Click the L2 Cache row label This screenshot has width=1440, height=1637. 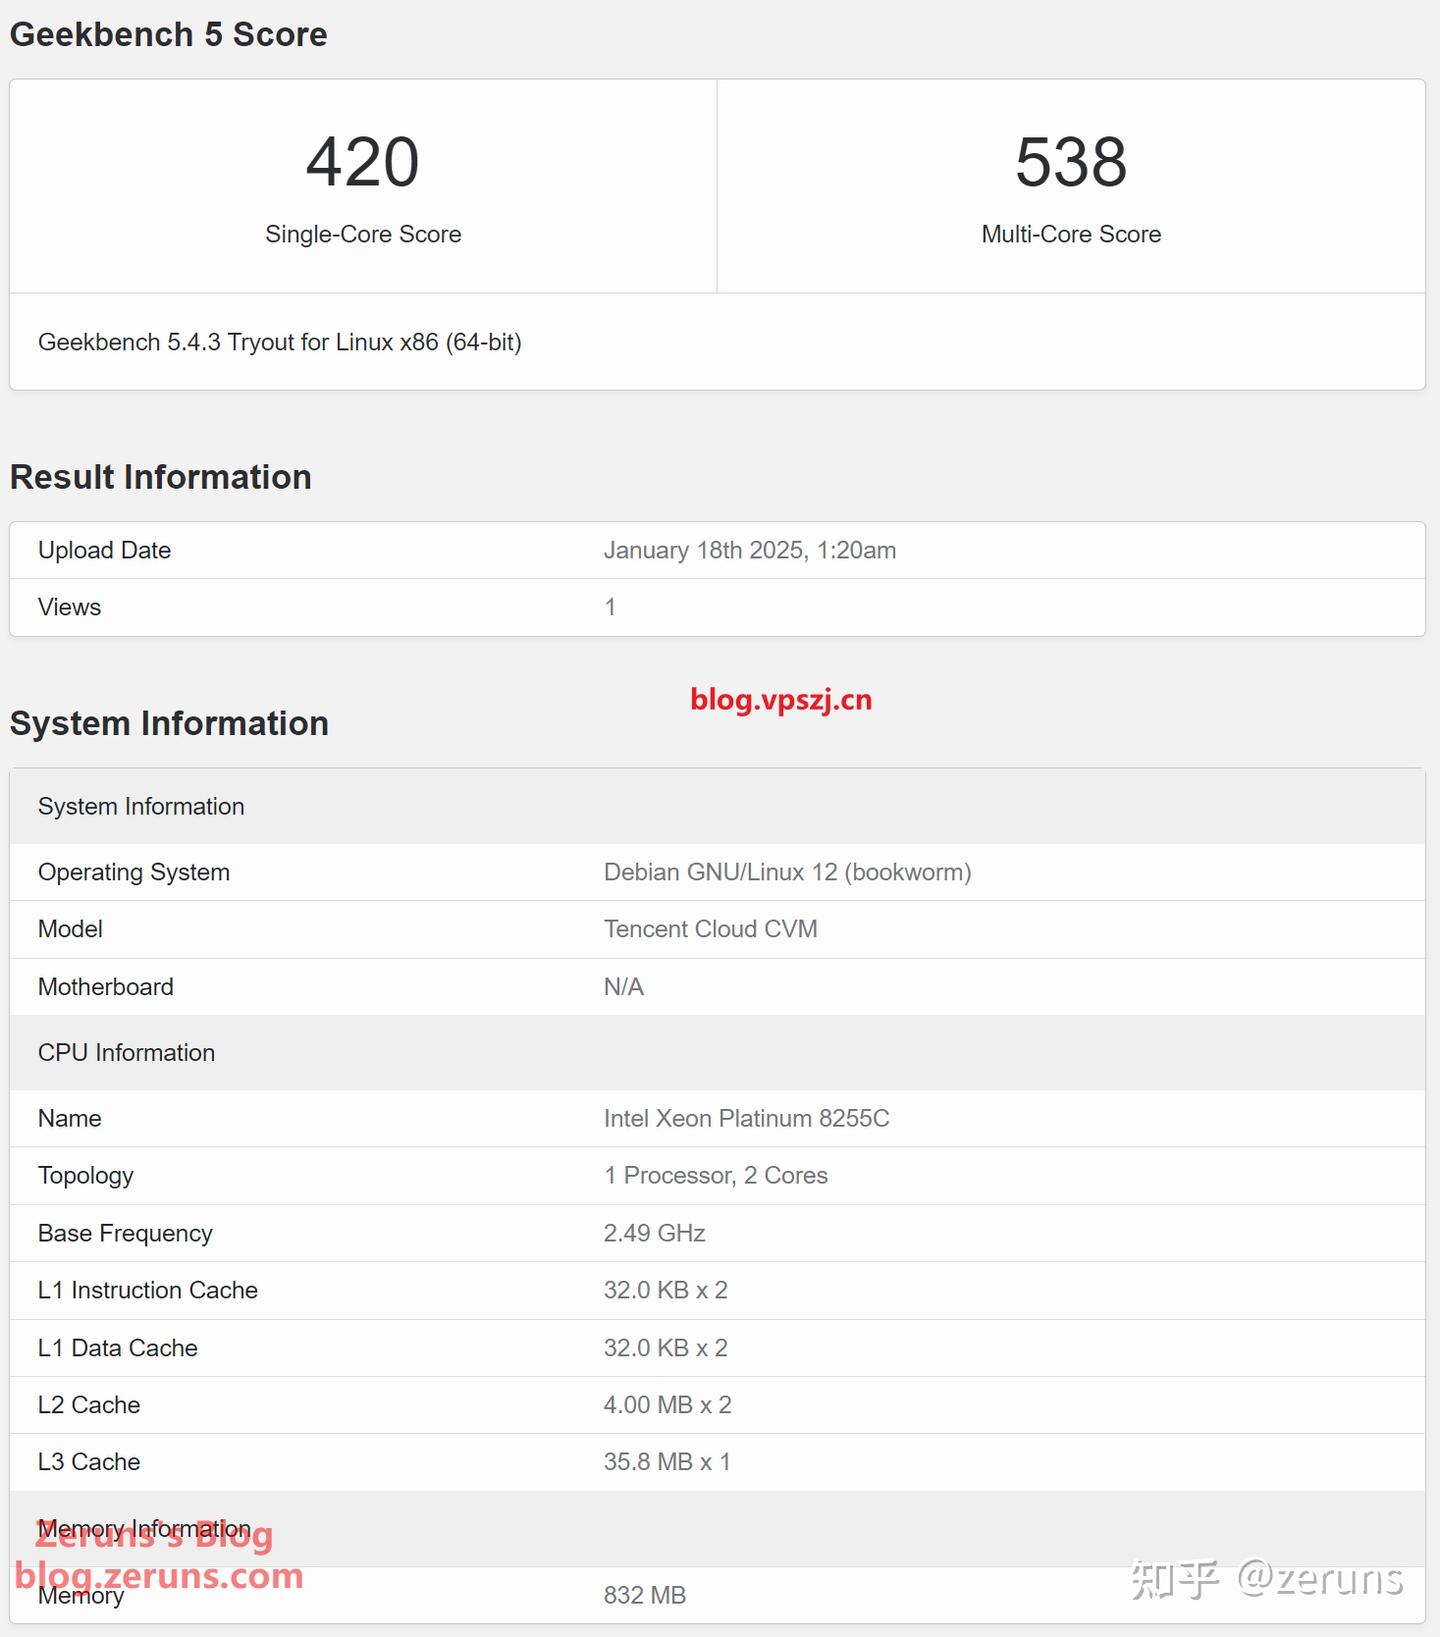[89, 1405]
